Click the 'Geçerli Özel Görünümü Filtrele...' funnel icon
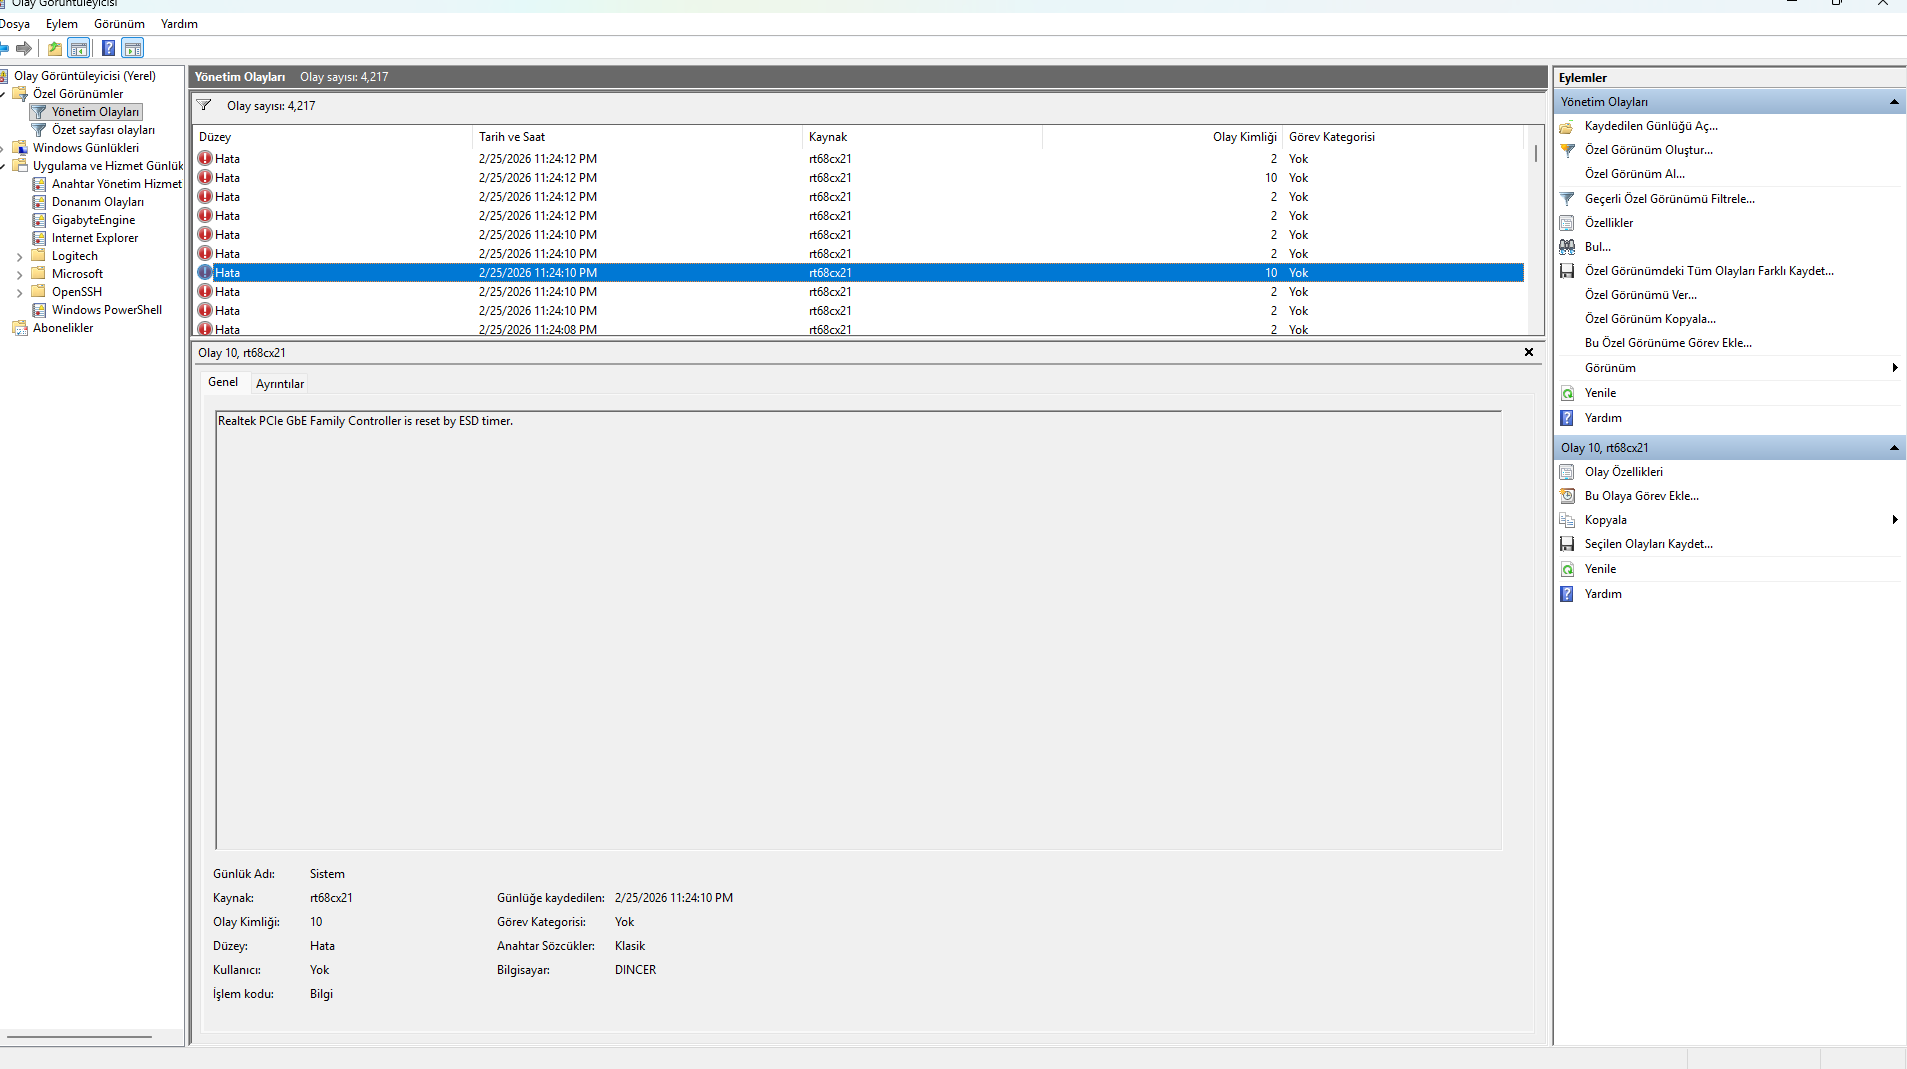Image resolution: width=1907 pixels, height=1069 pixels. click(1567, 199)
